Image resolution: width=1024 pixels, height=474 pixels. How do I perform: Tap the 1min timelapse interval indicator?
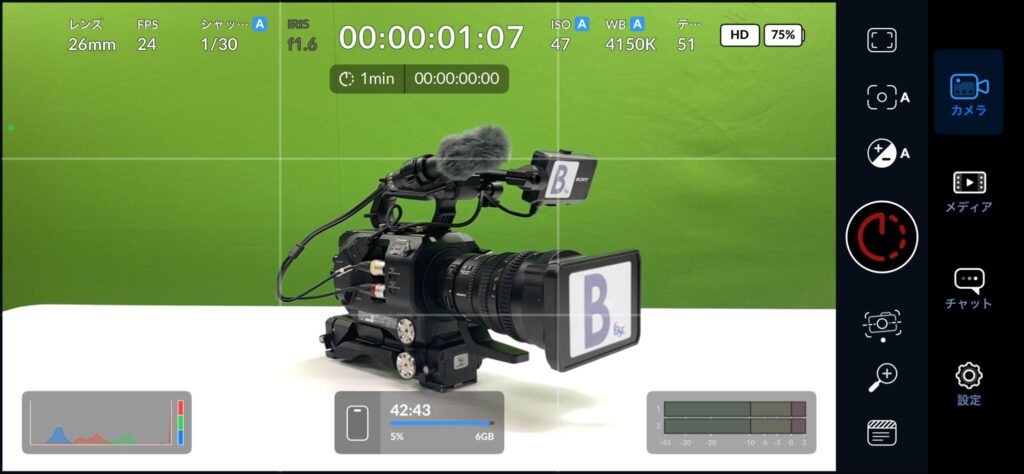pyautogui.click(x=367, y=79)
